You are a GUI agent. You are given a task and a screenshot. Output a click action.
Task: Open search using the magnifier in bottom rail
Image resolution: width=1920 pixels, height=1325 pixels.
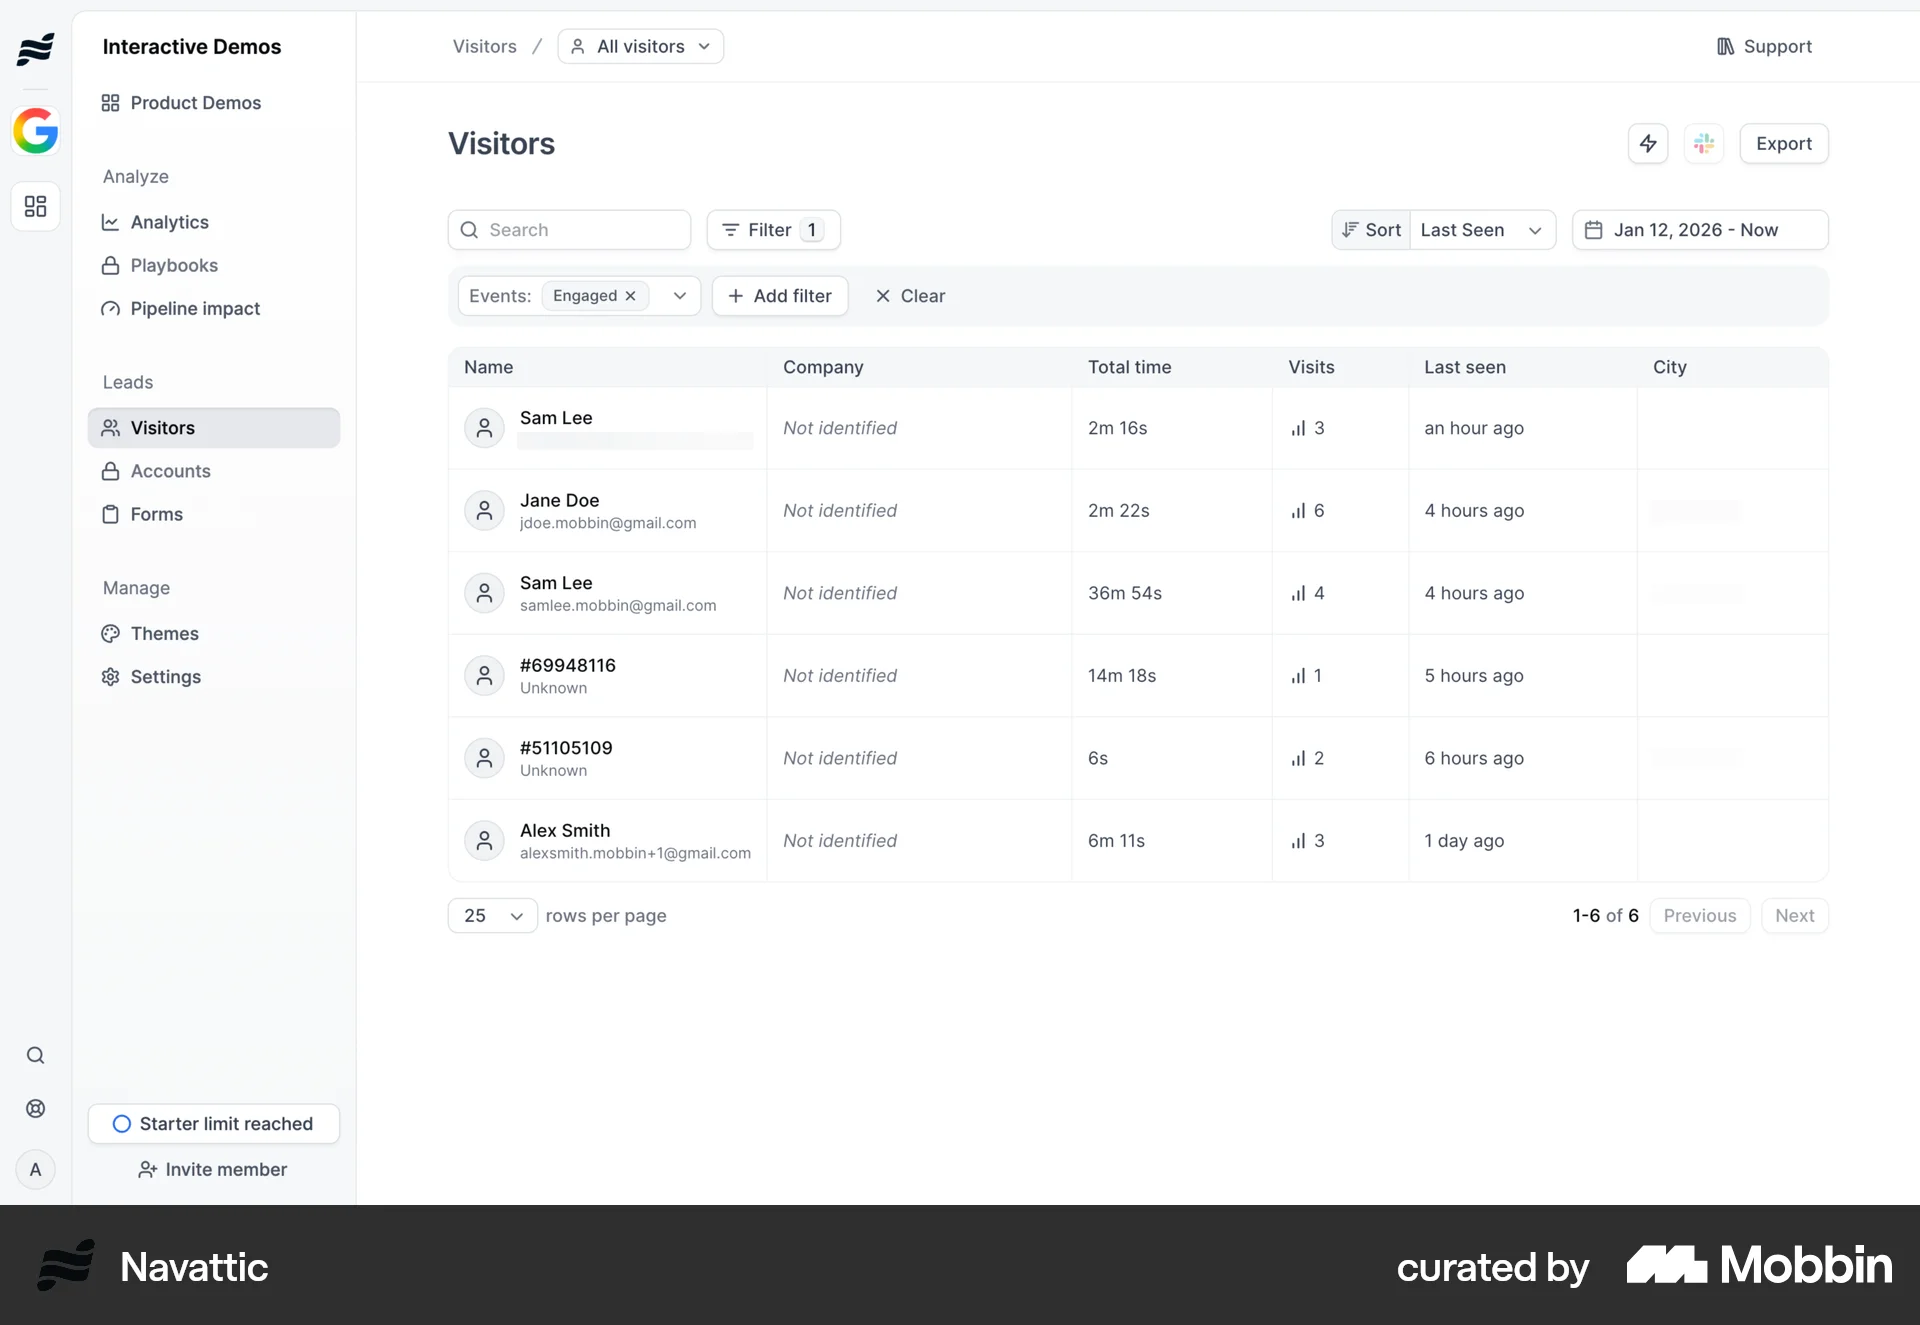click(35, 1054)
